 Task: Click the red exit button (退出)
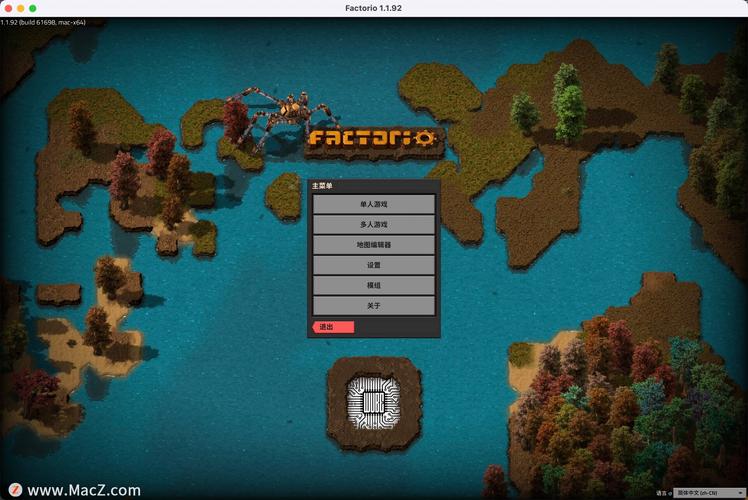tap(333, 327)
